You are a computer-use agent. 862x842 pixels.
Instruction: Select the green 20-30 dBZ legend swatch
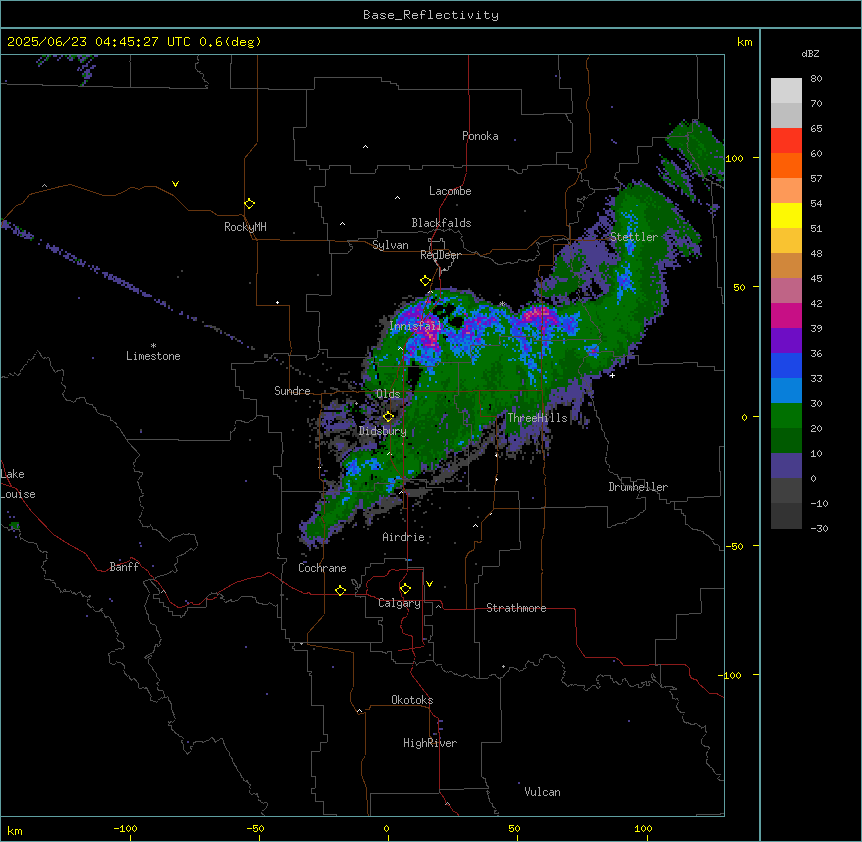[x=786, y=416]
